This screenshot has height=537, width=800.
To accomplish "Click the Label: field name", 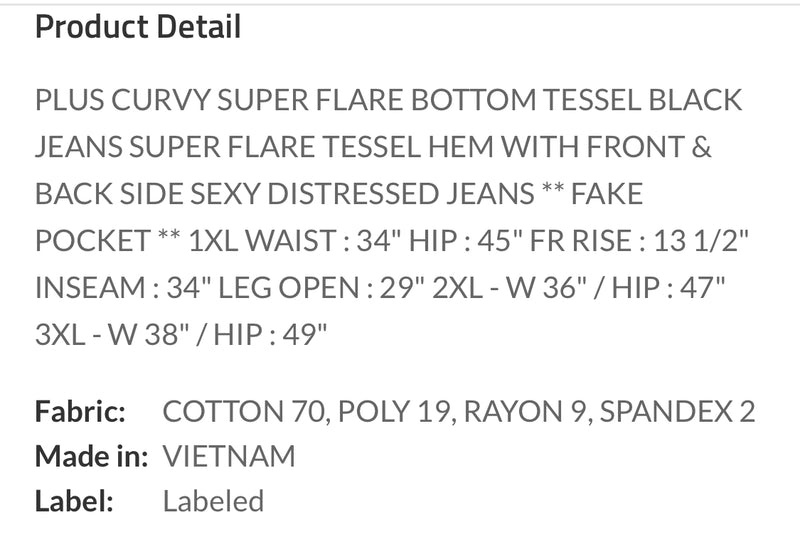I will [x=74, y=501].
